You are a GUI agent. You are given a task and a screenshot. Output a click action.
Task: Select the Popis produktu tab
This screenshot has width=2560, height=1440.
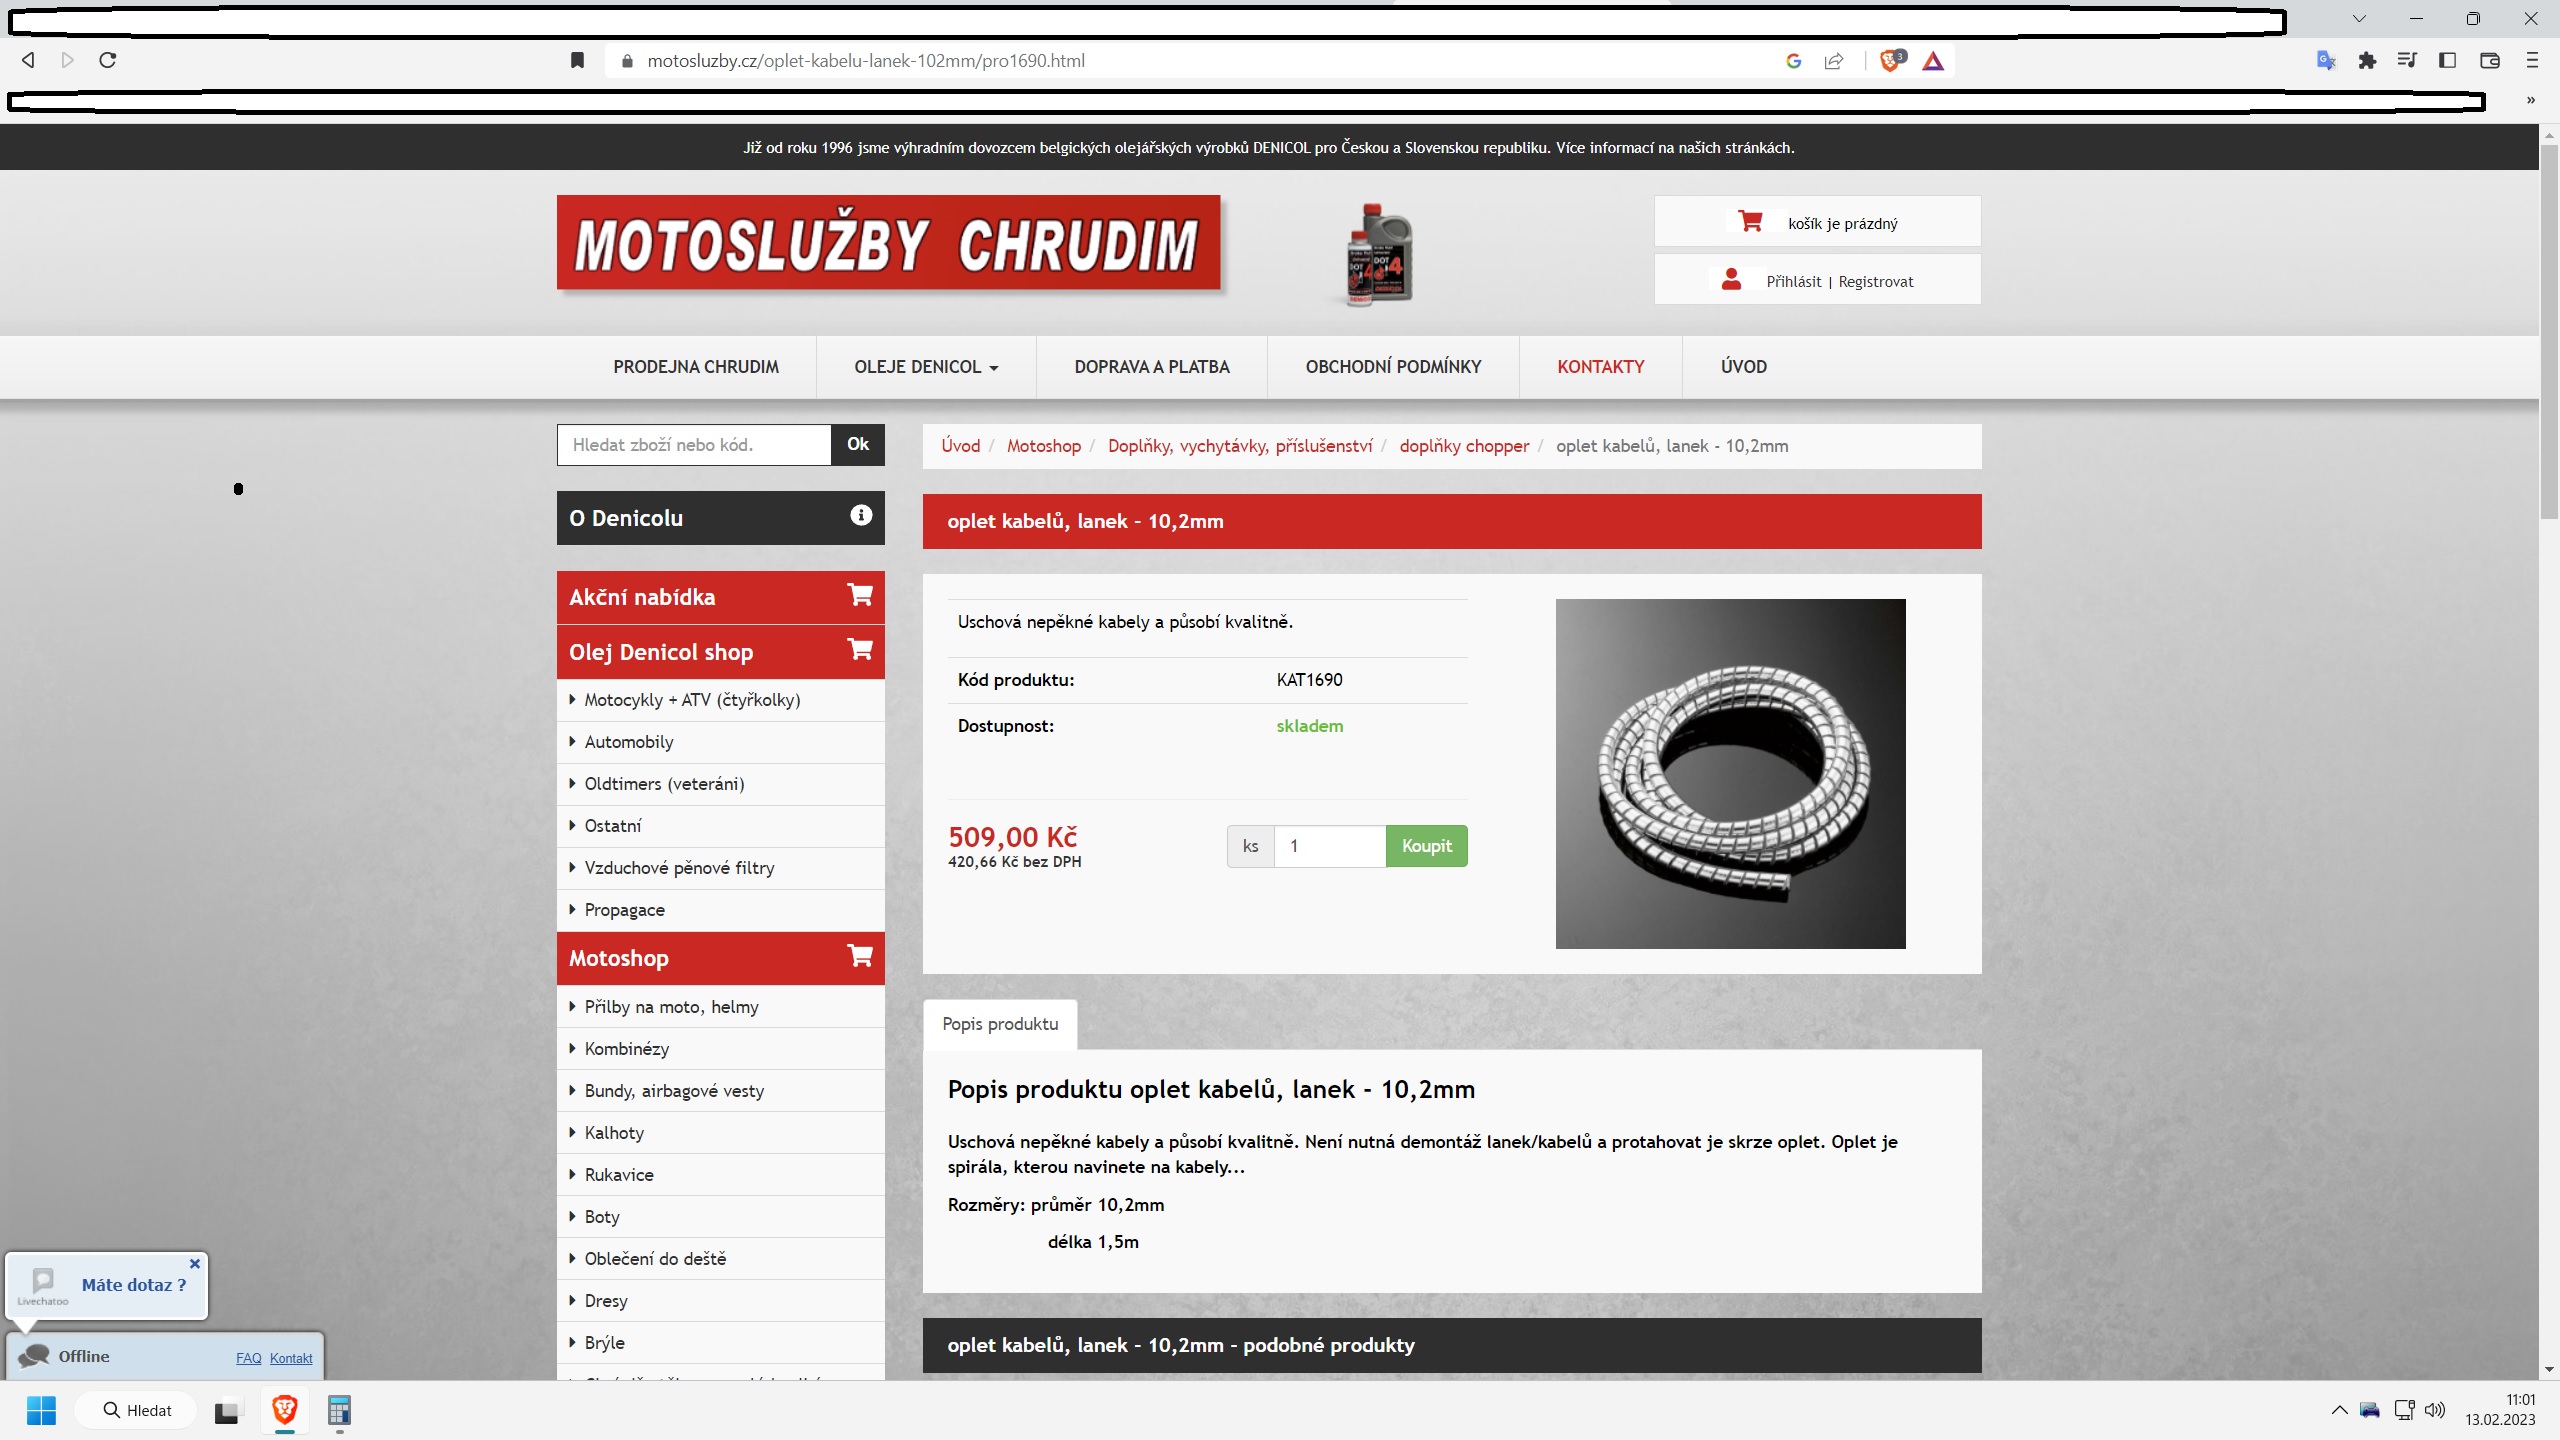click(x=1000, y=1024)
